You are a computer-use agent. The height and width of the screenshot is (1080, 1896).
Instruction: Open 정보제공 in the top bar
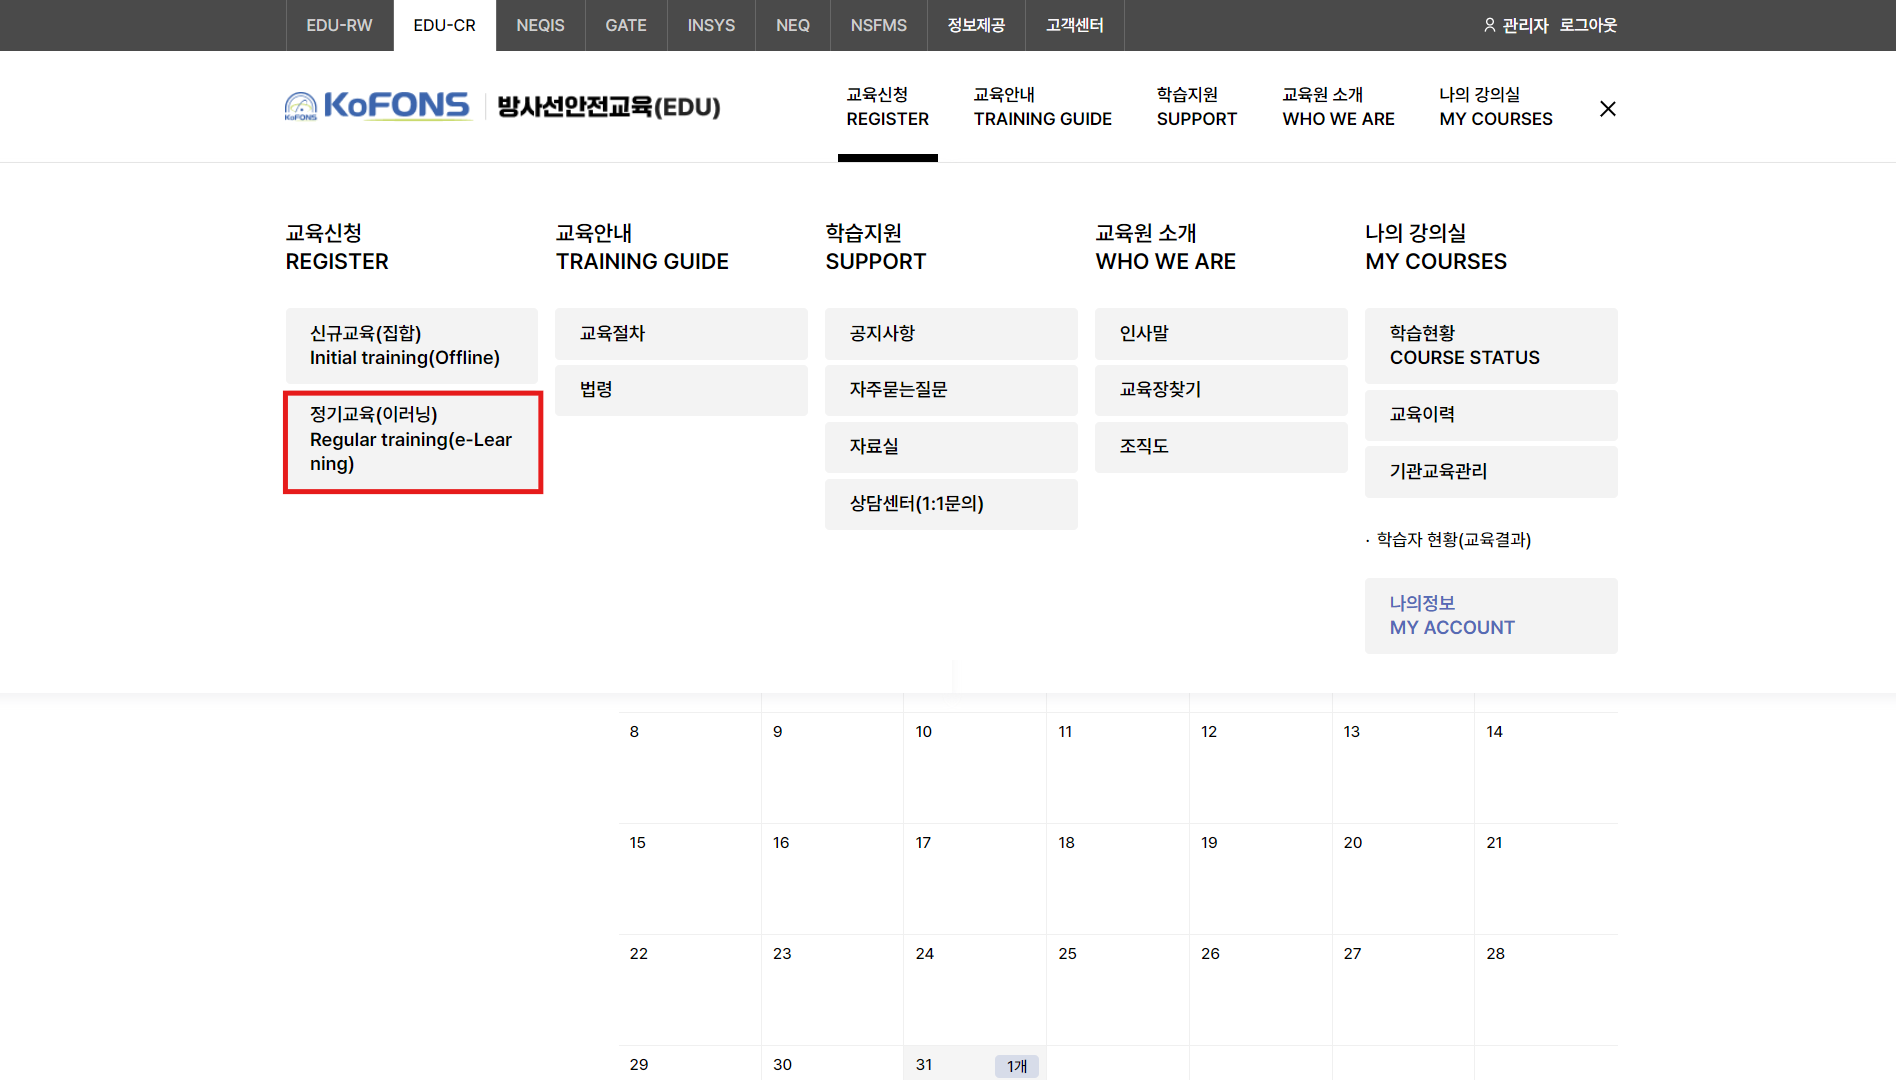(976, 25)
